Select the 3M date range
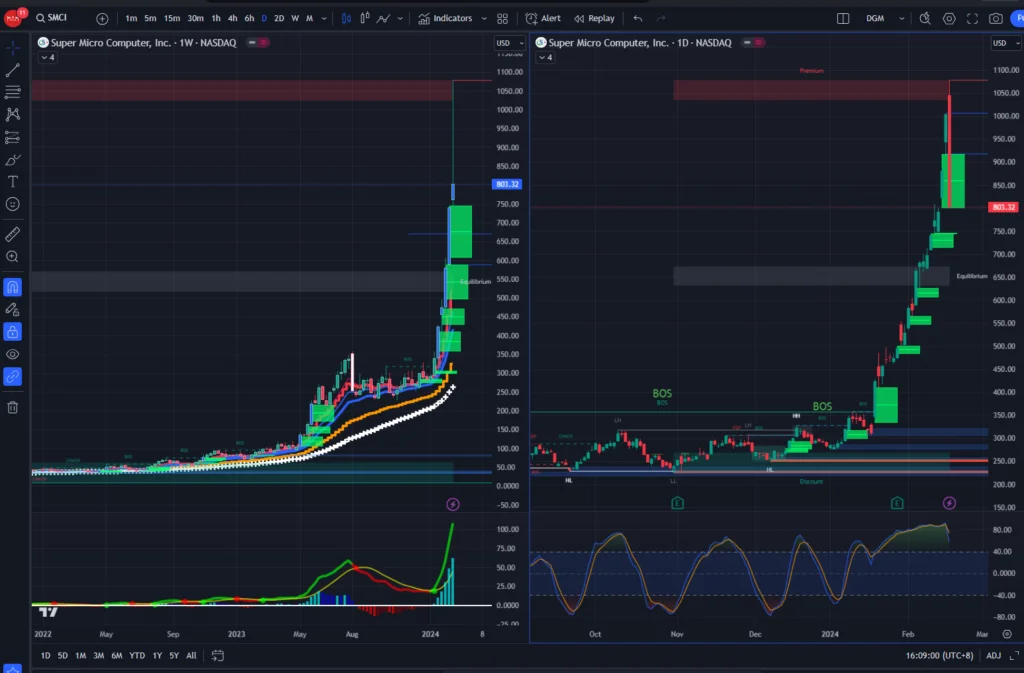 (99, 655)
